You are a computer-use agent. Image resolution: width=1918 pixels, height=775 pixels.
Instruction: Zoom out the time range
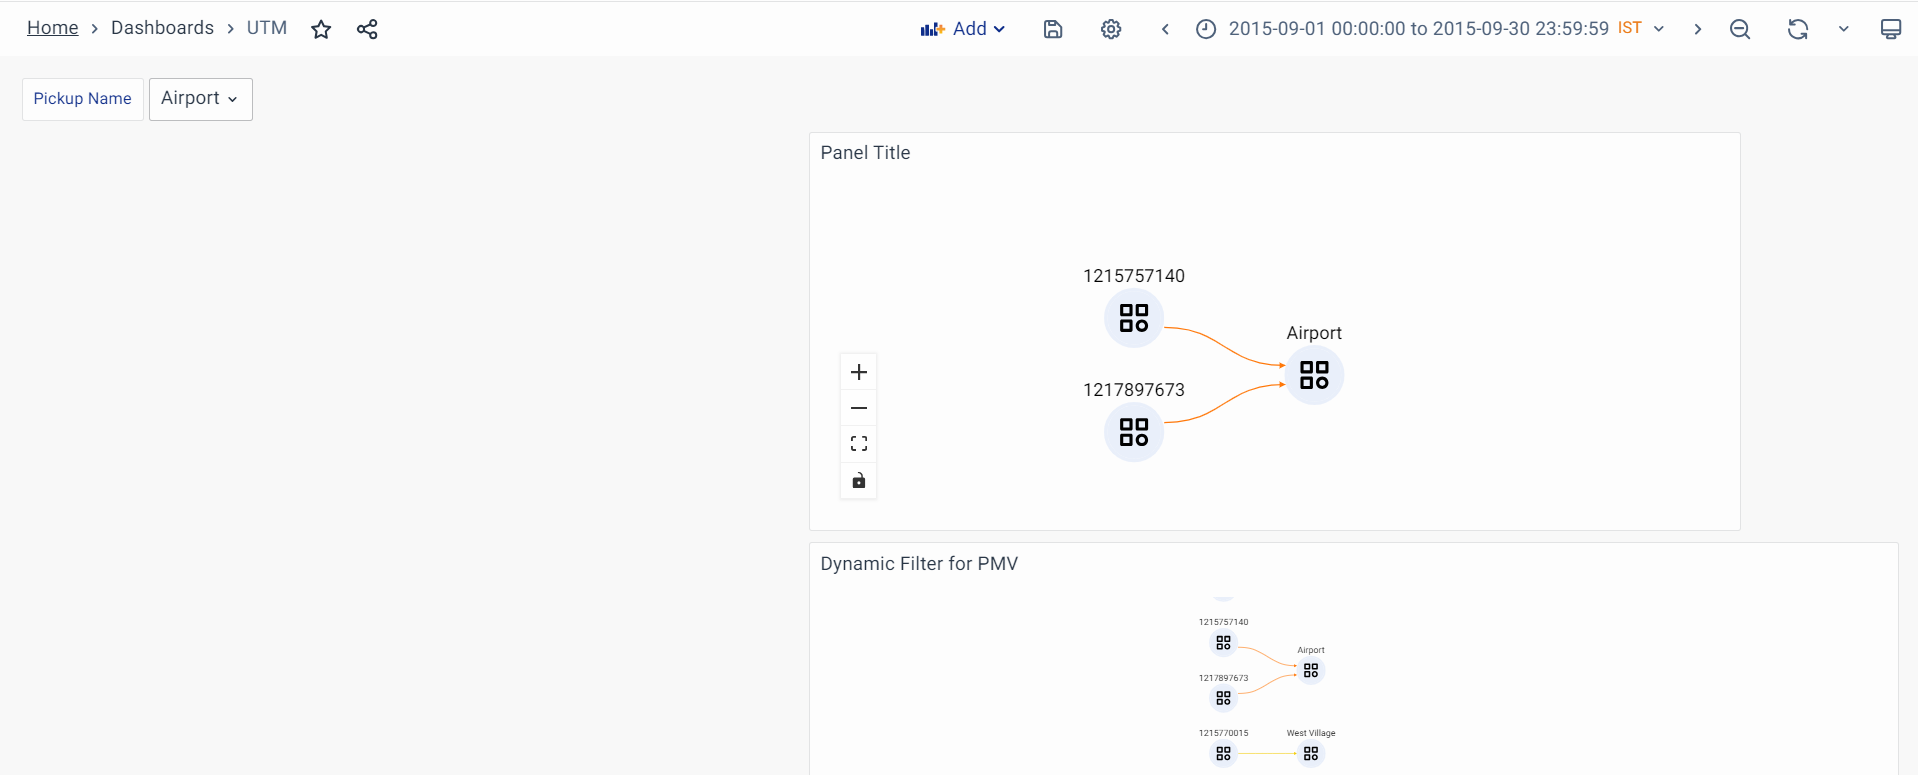click(x=1739, y=30)
